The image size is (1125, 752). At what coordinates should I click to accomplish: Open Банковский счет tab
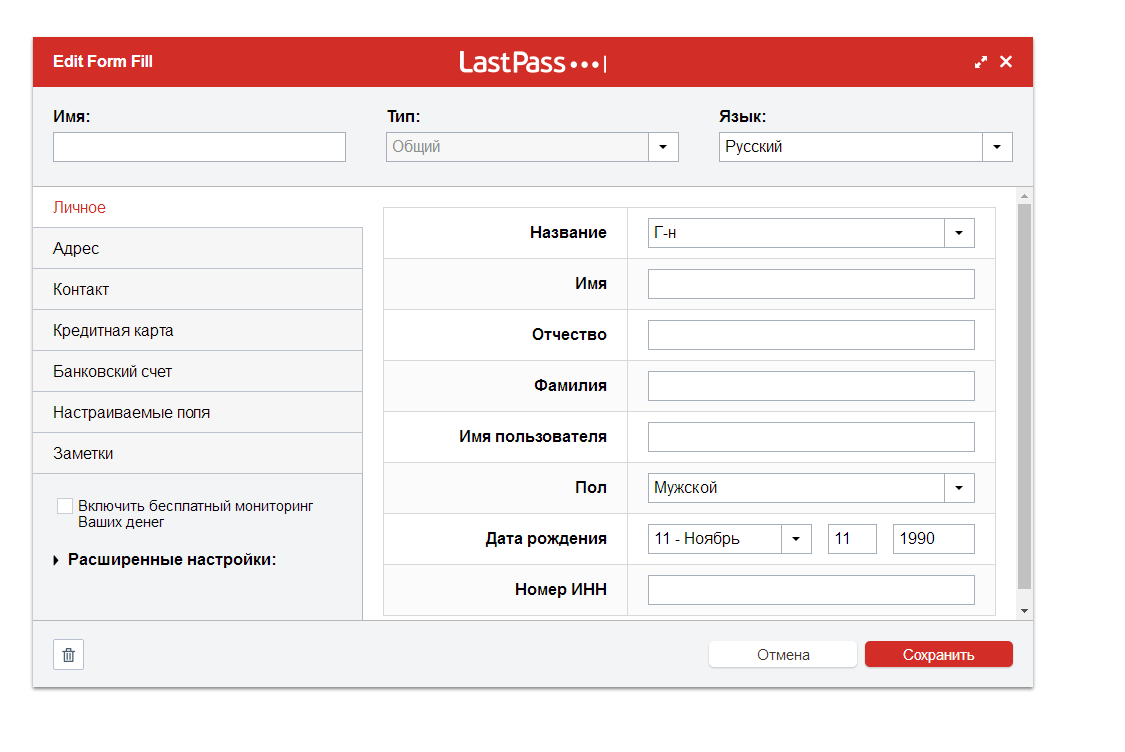(197, 371)
